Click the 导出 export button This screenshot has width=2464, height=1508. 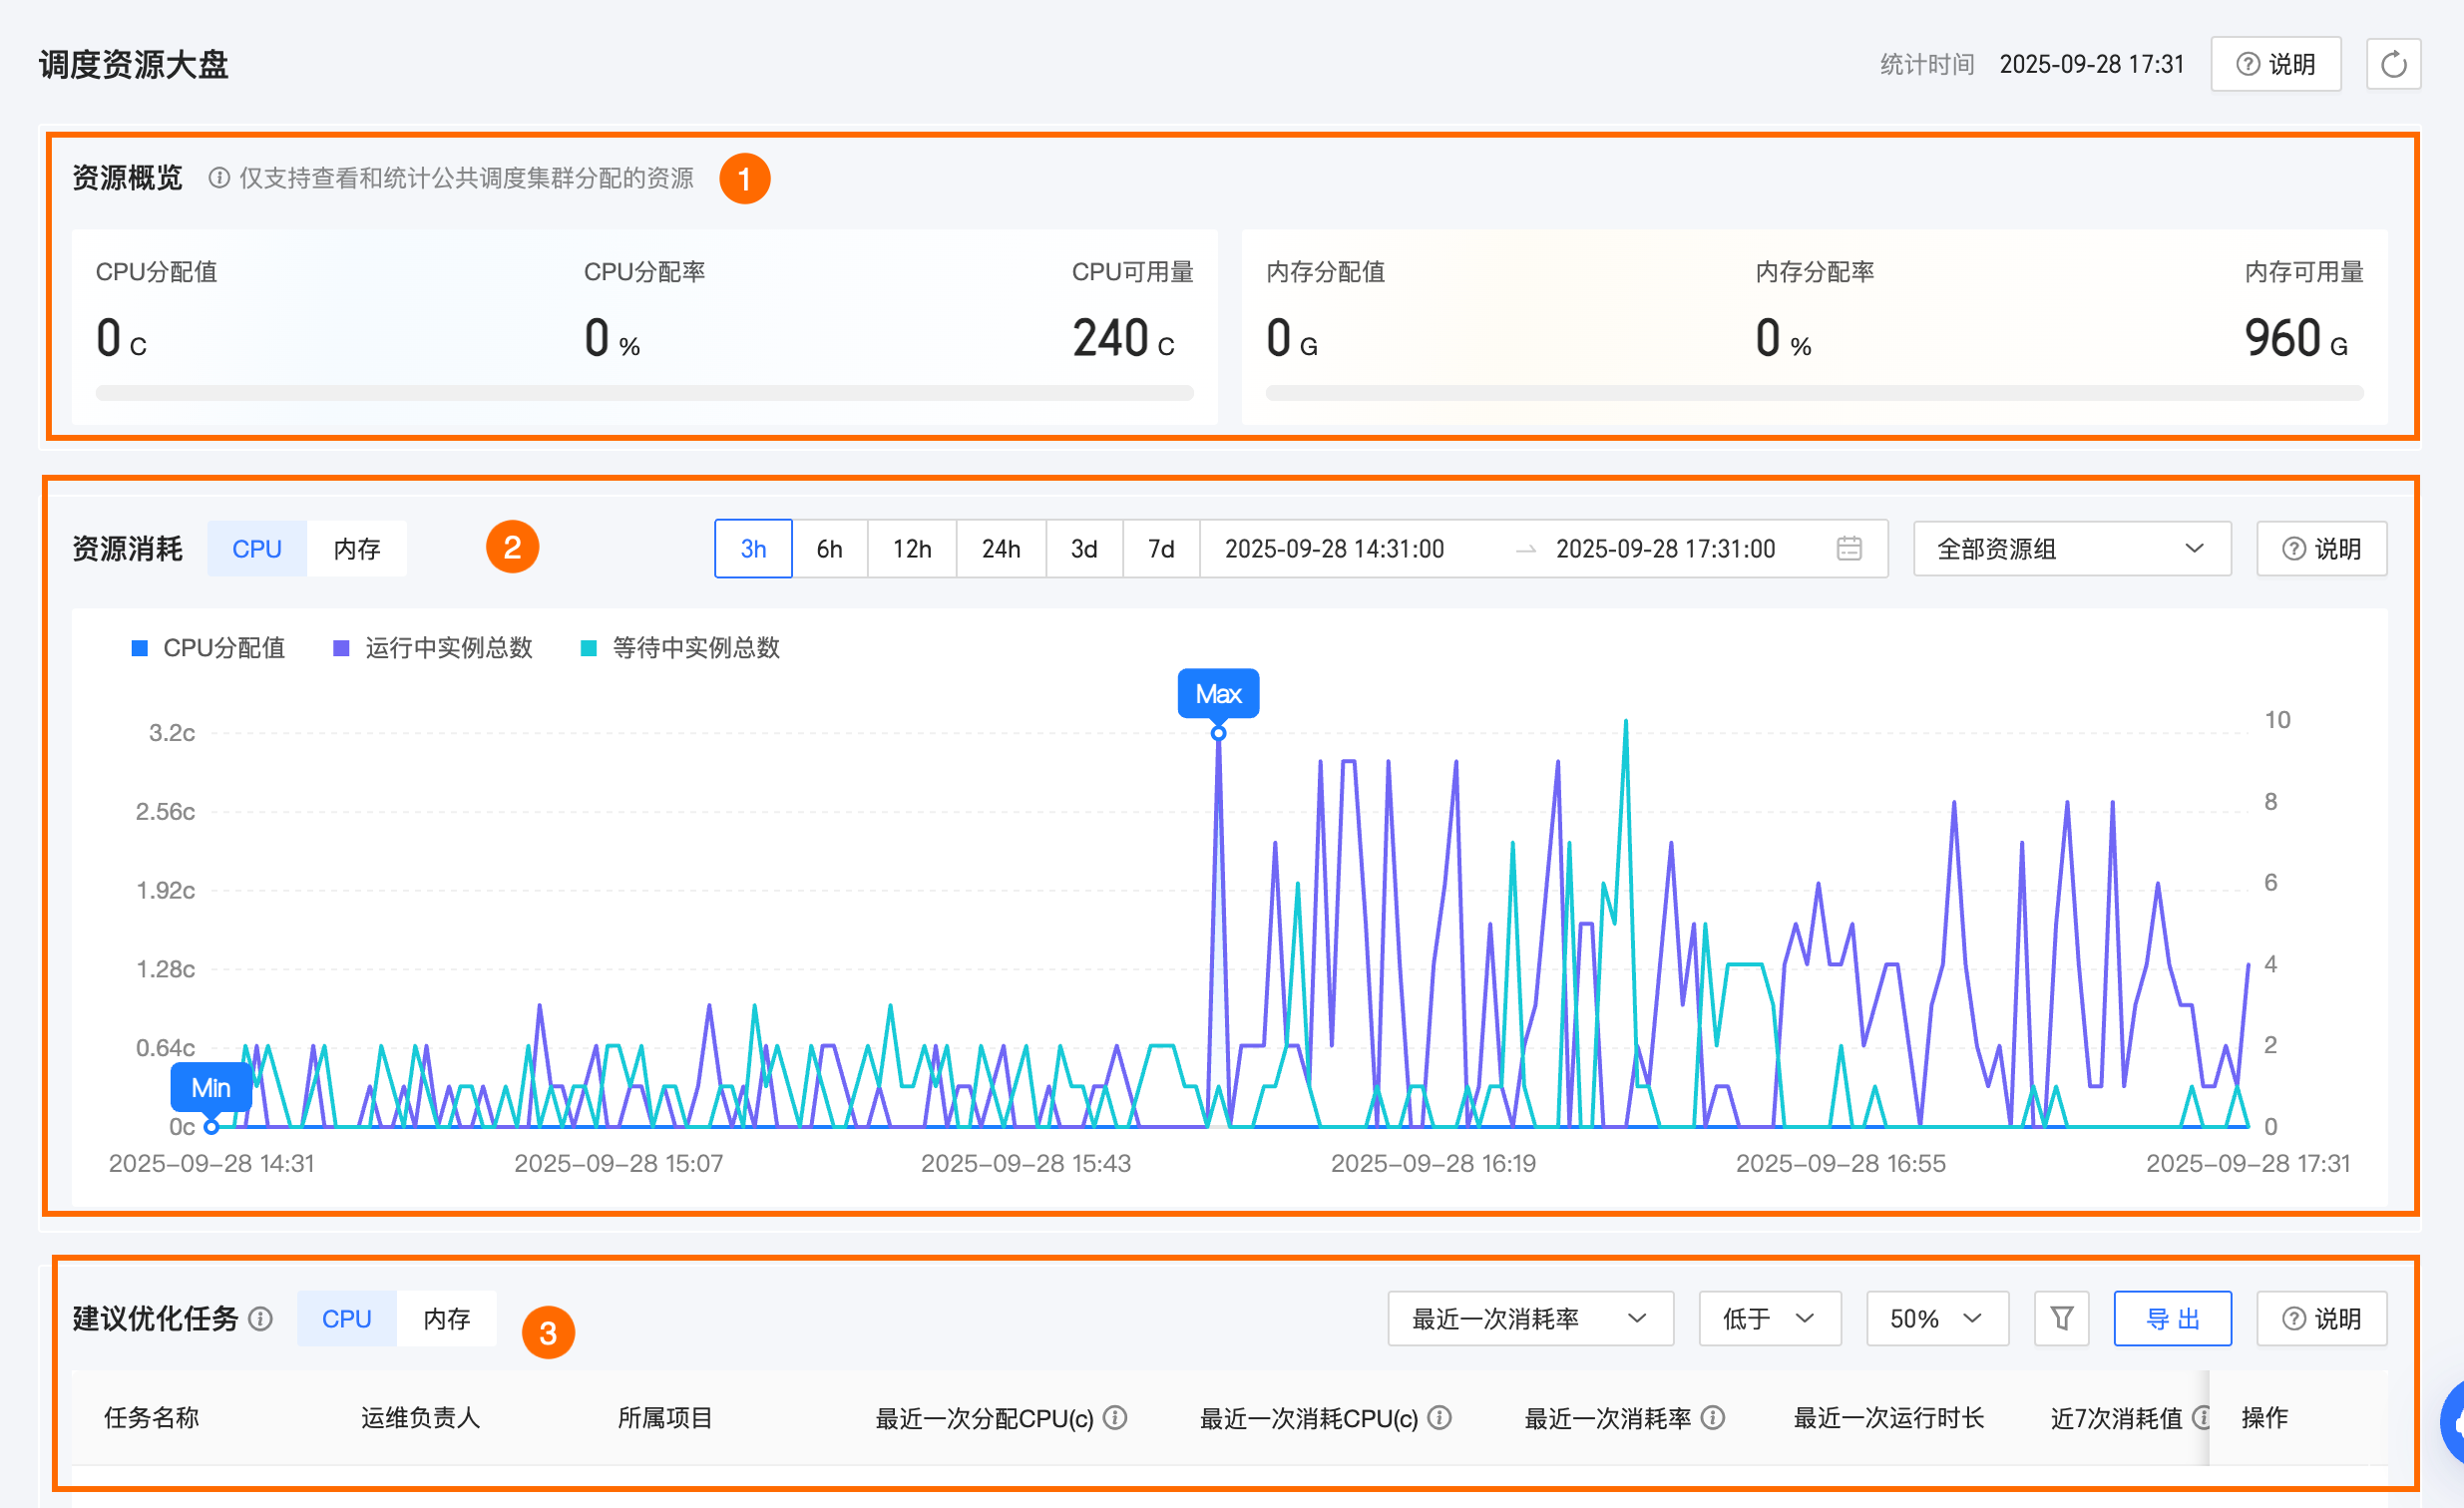(2171, 1318)
